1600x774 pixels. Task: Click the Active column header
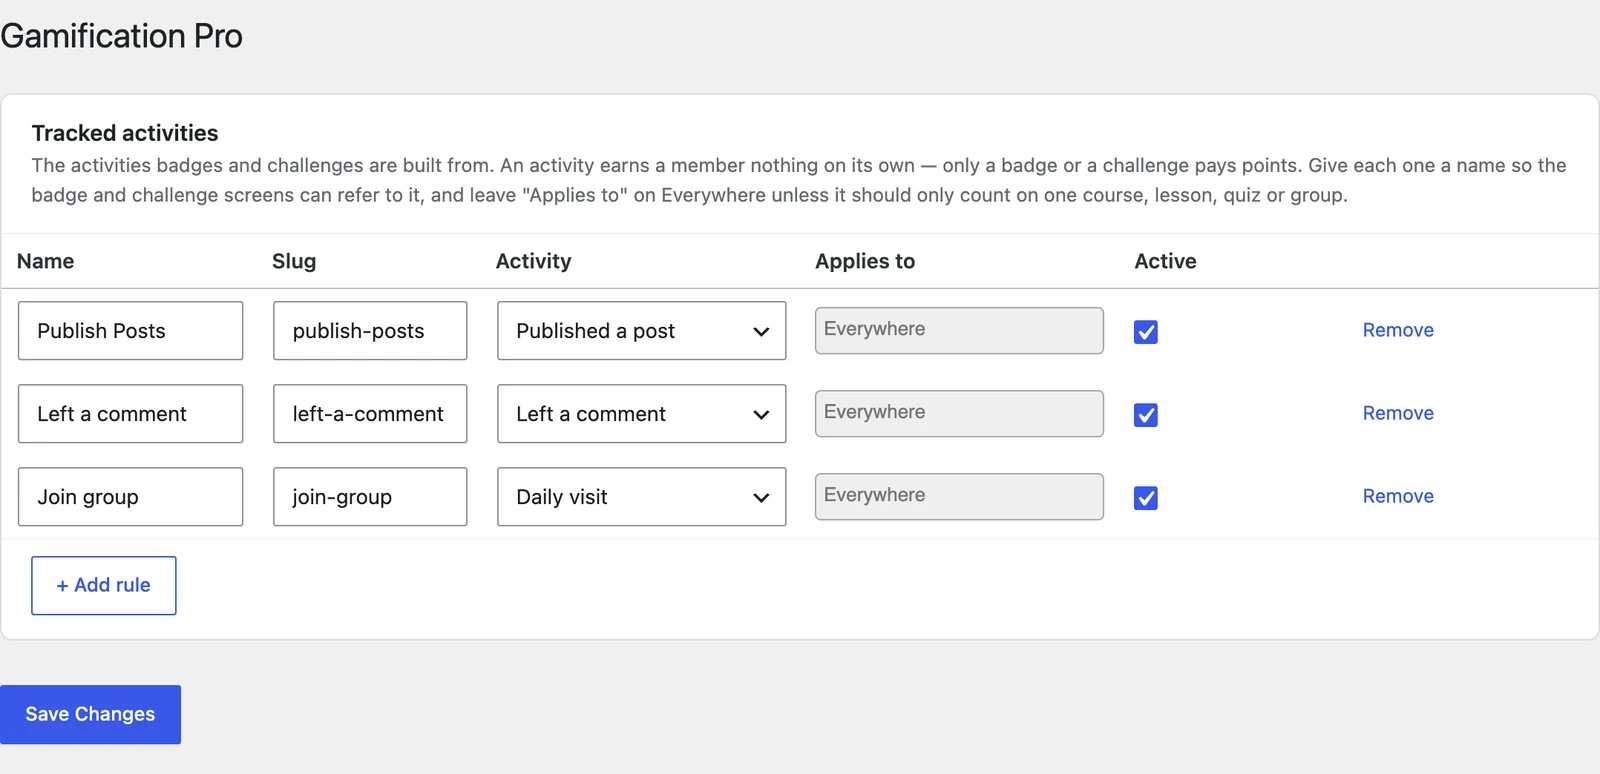1165,261
